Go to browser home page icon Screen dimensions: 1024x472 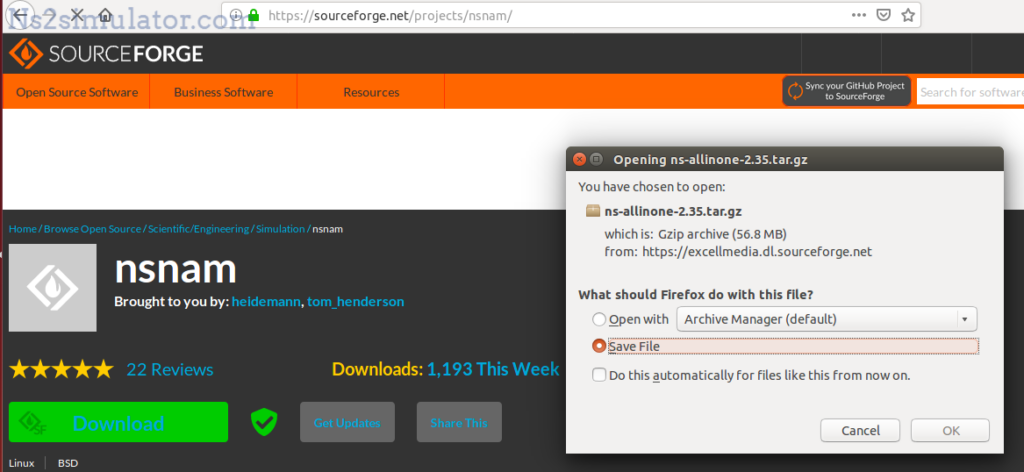pos(105,14)
